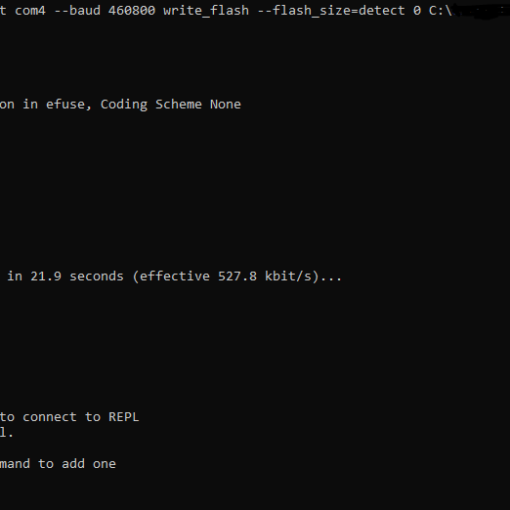510x510 pixels.
Task: Click the 21.9 duration value
Action: point(46,276)
